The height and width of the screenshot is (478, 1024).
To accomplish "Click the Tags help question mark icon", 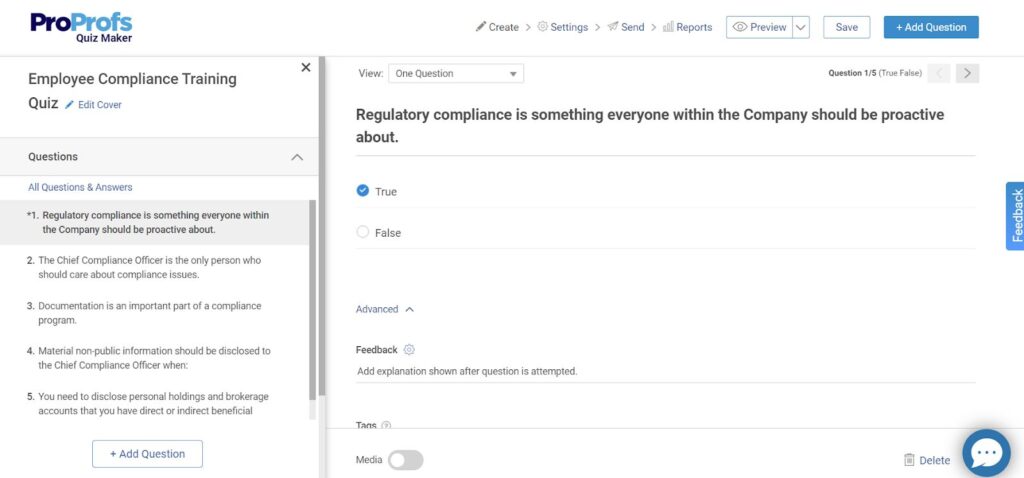I will pos(386,426).
